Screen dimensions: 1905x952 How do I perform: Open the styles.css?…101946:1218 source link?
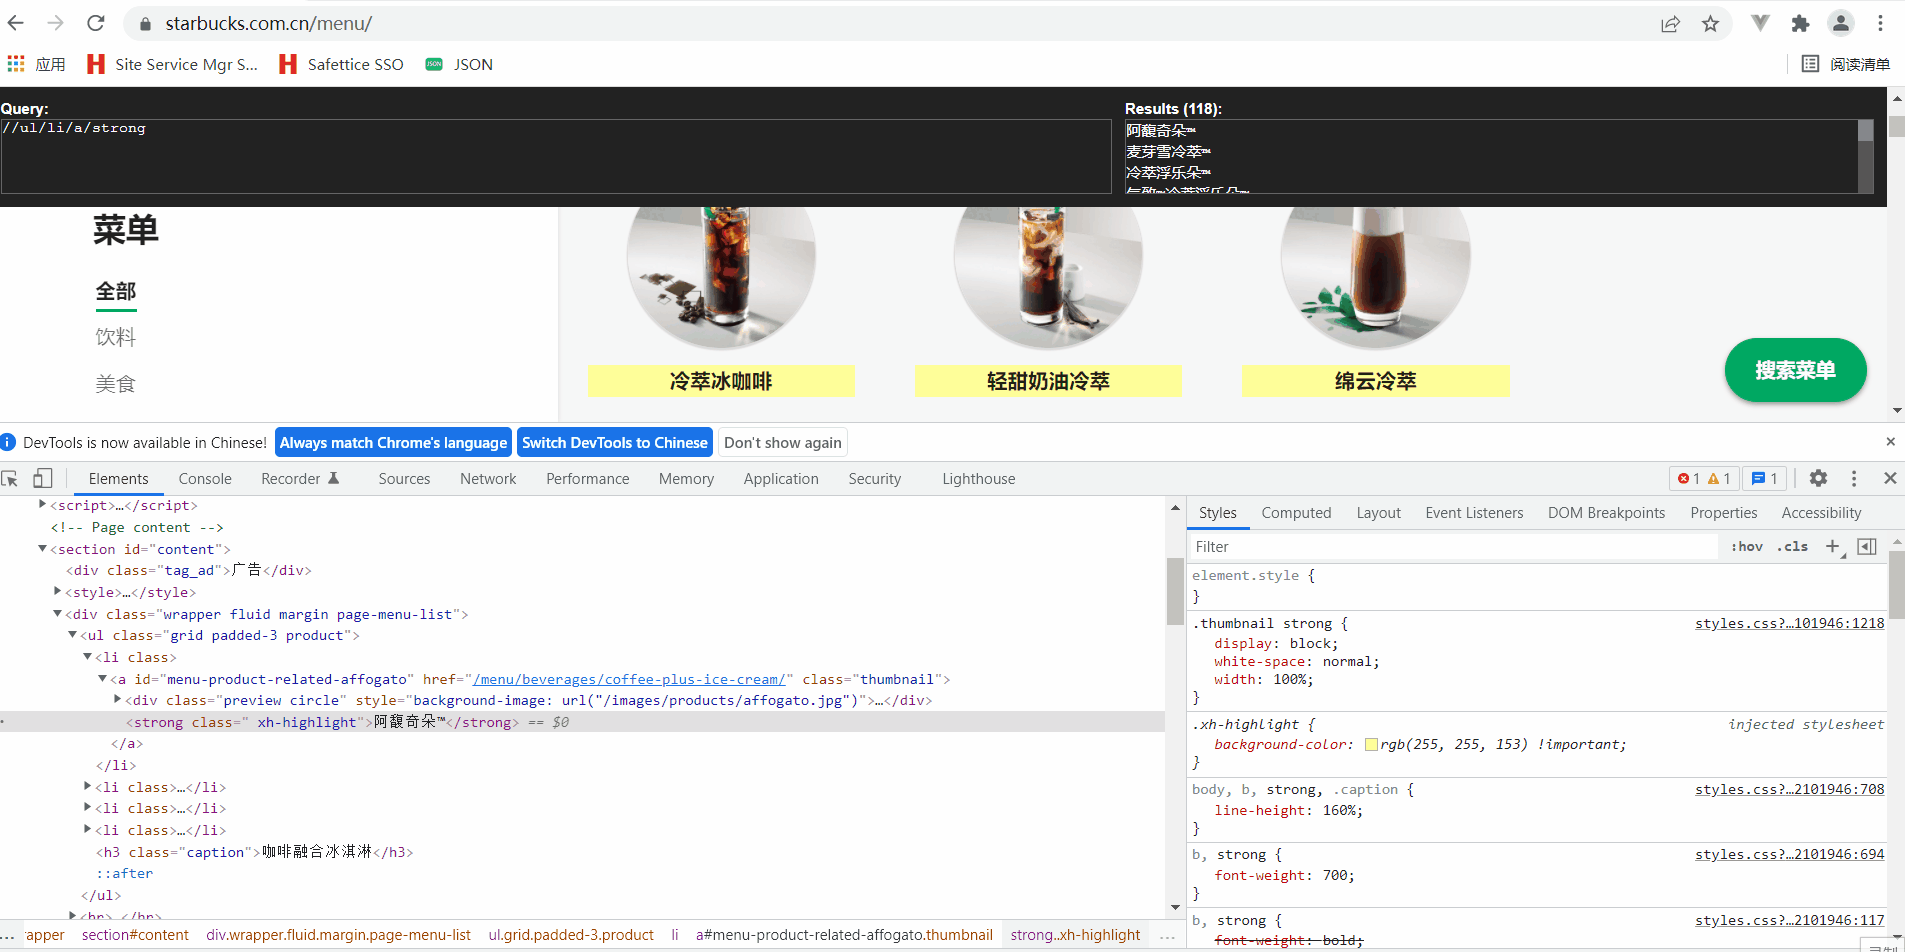[x=1789, y=623]
